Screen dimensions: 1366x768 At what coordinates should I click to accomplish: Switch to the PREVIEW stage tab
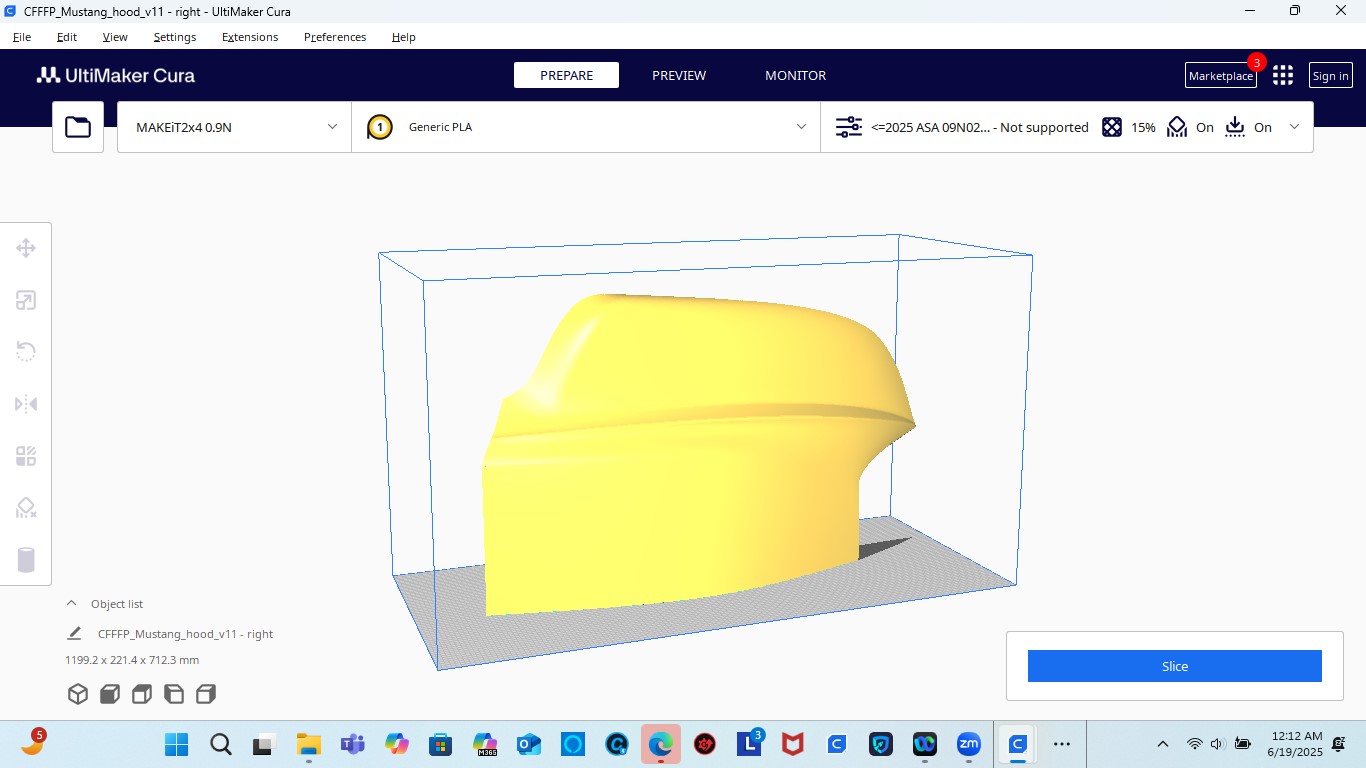pos(679,76)
